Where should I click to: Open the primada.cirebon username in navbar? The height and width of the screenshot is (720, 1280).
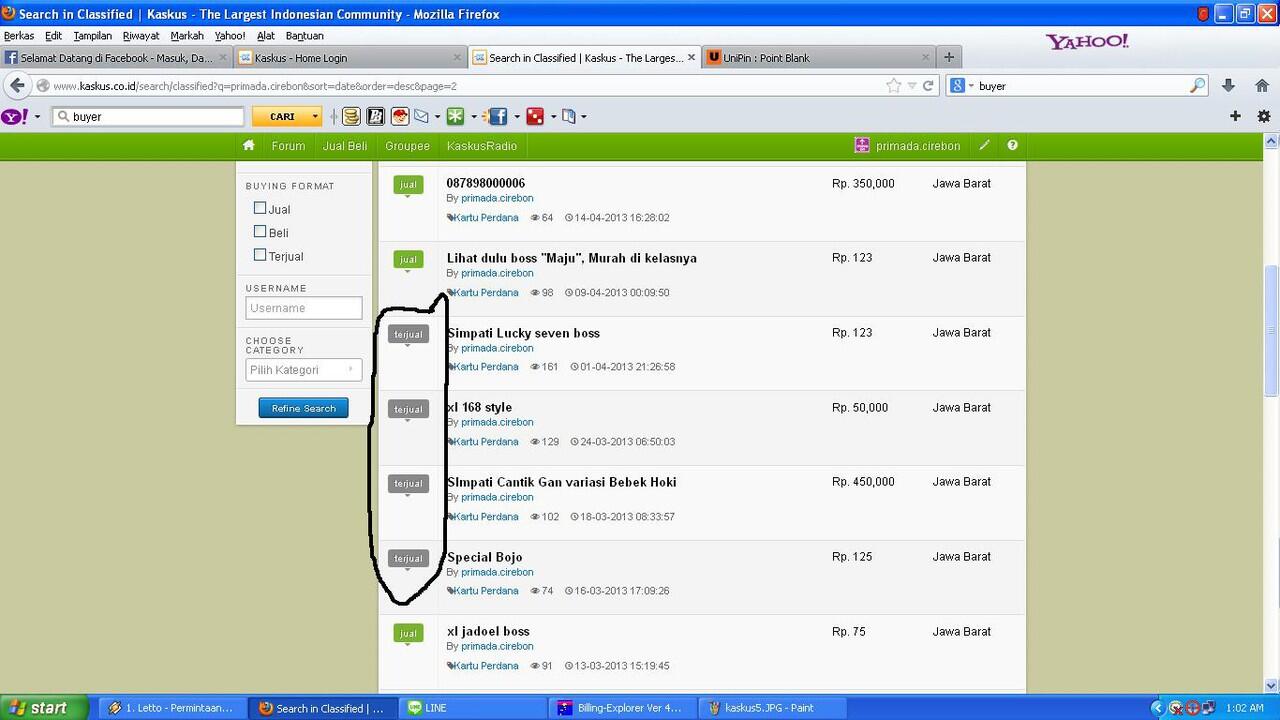click(918, 146)
